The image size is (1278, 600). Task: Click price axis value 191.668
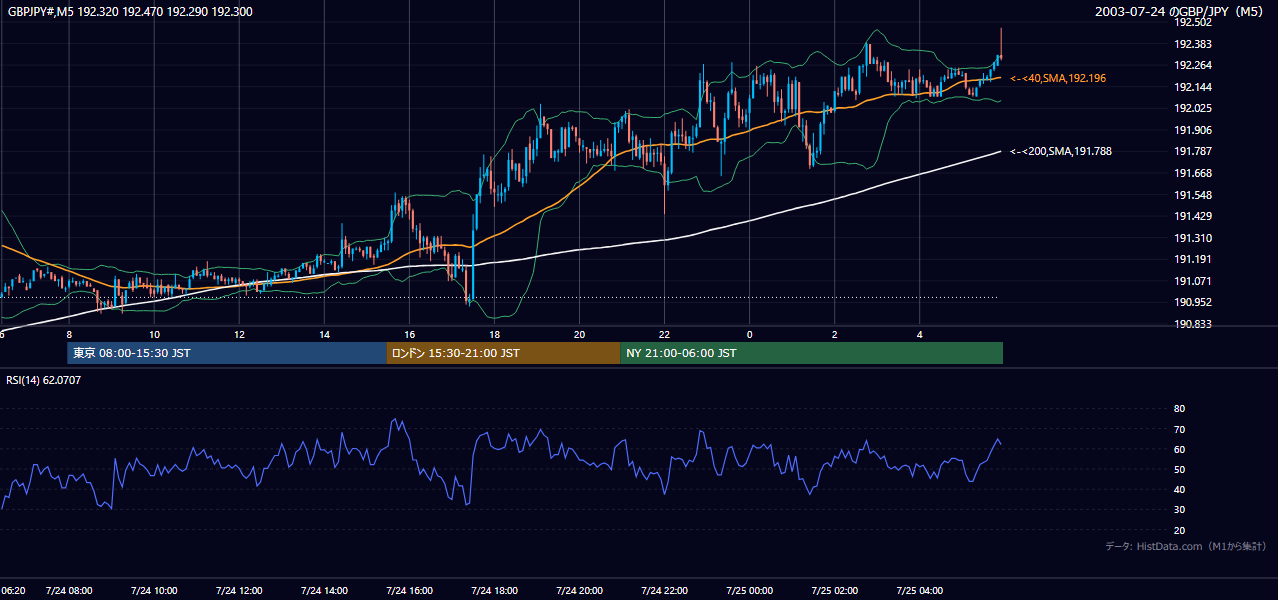click(x=1193, y=173)
